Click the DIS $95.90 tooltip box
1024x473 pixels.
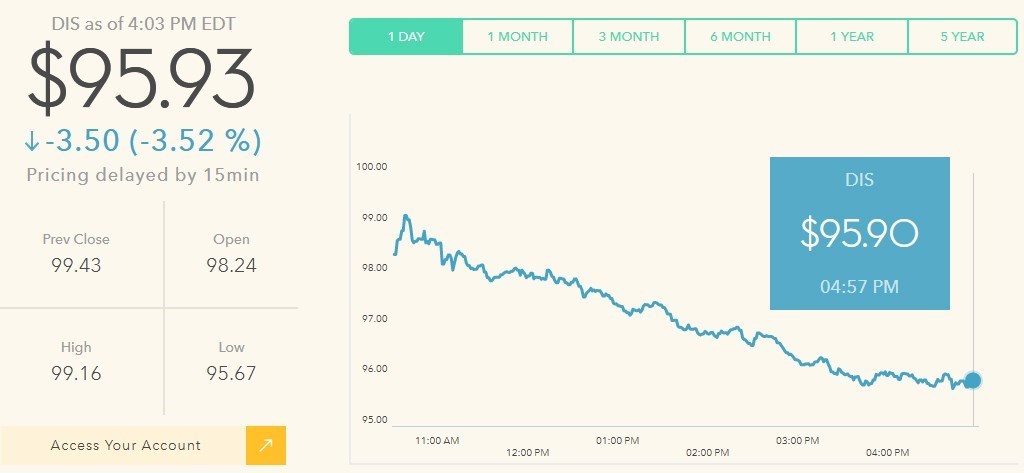[x=859, y=233]
